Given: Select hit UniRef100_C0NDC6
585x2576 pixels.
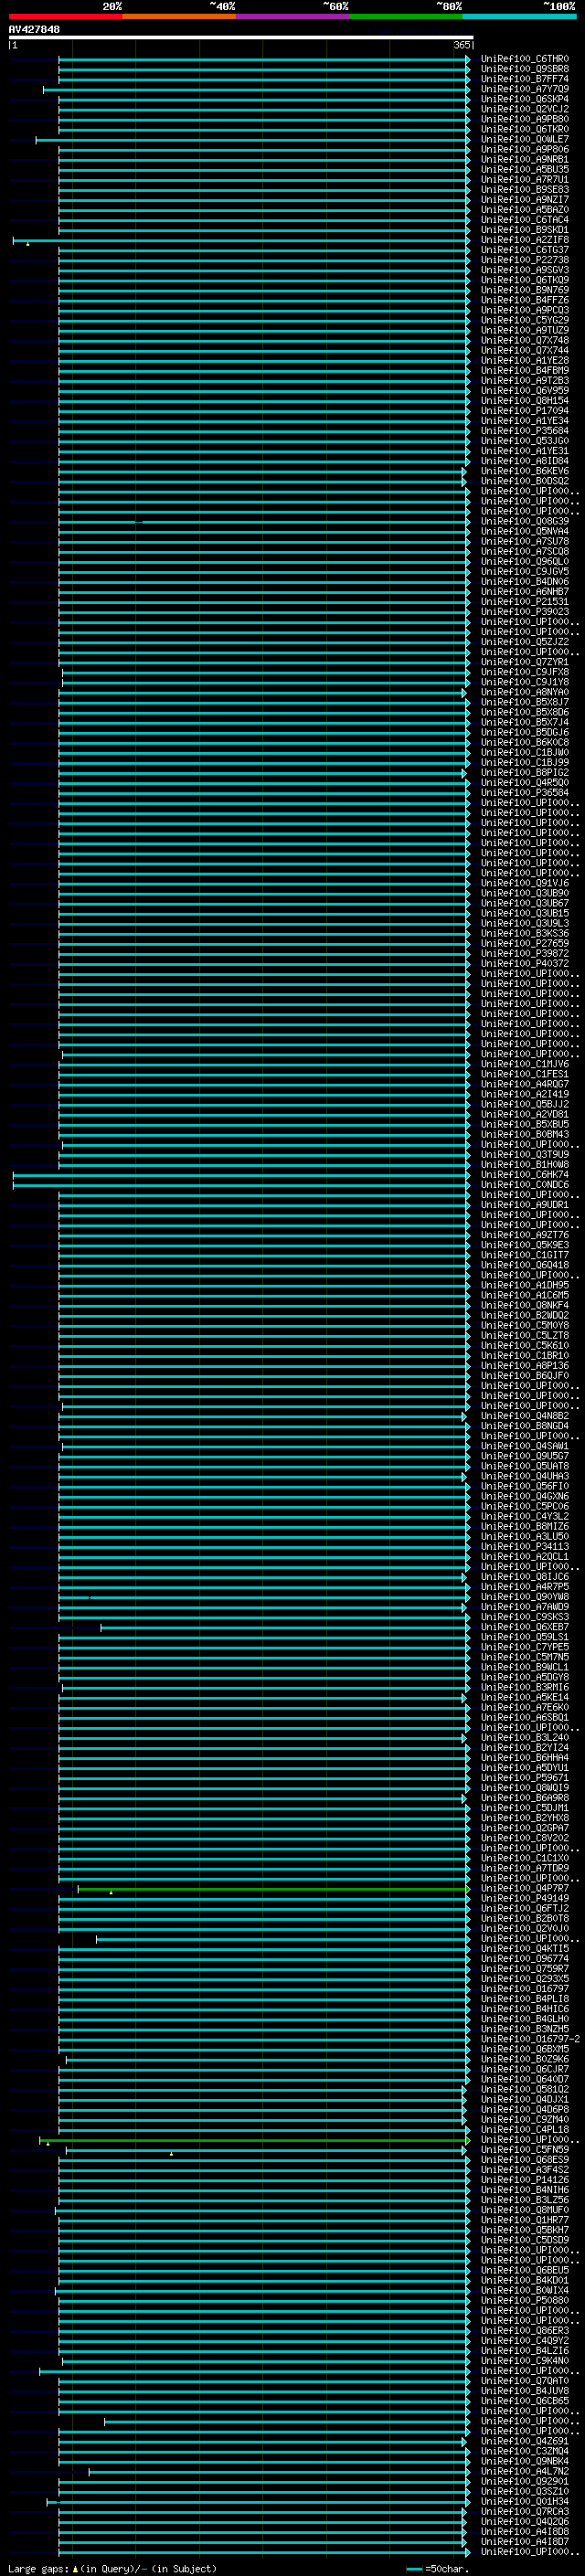Looking at the screenshot, I should coord(525,1184).
